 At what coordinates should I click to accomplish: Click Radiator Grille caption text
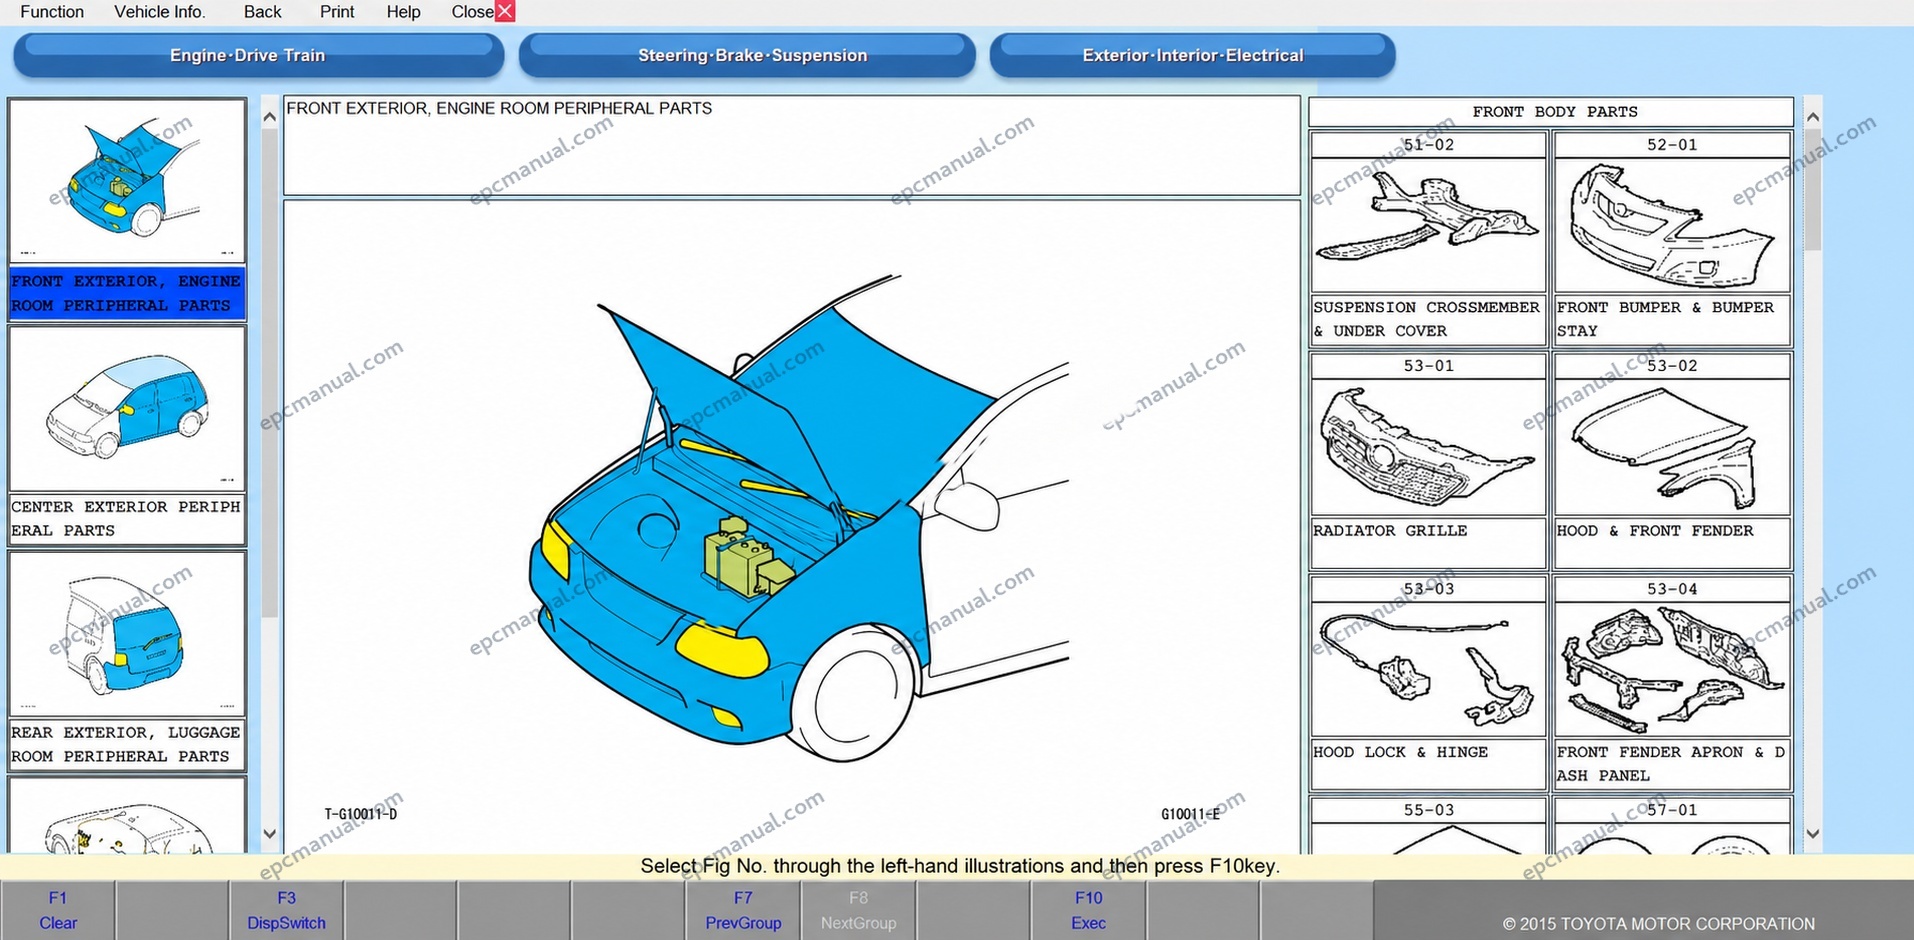pyautogui.click(x=1390, y=531)
